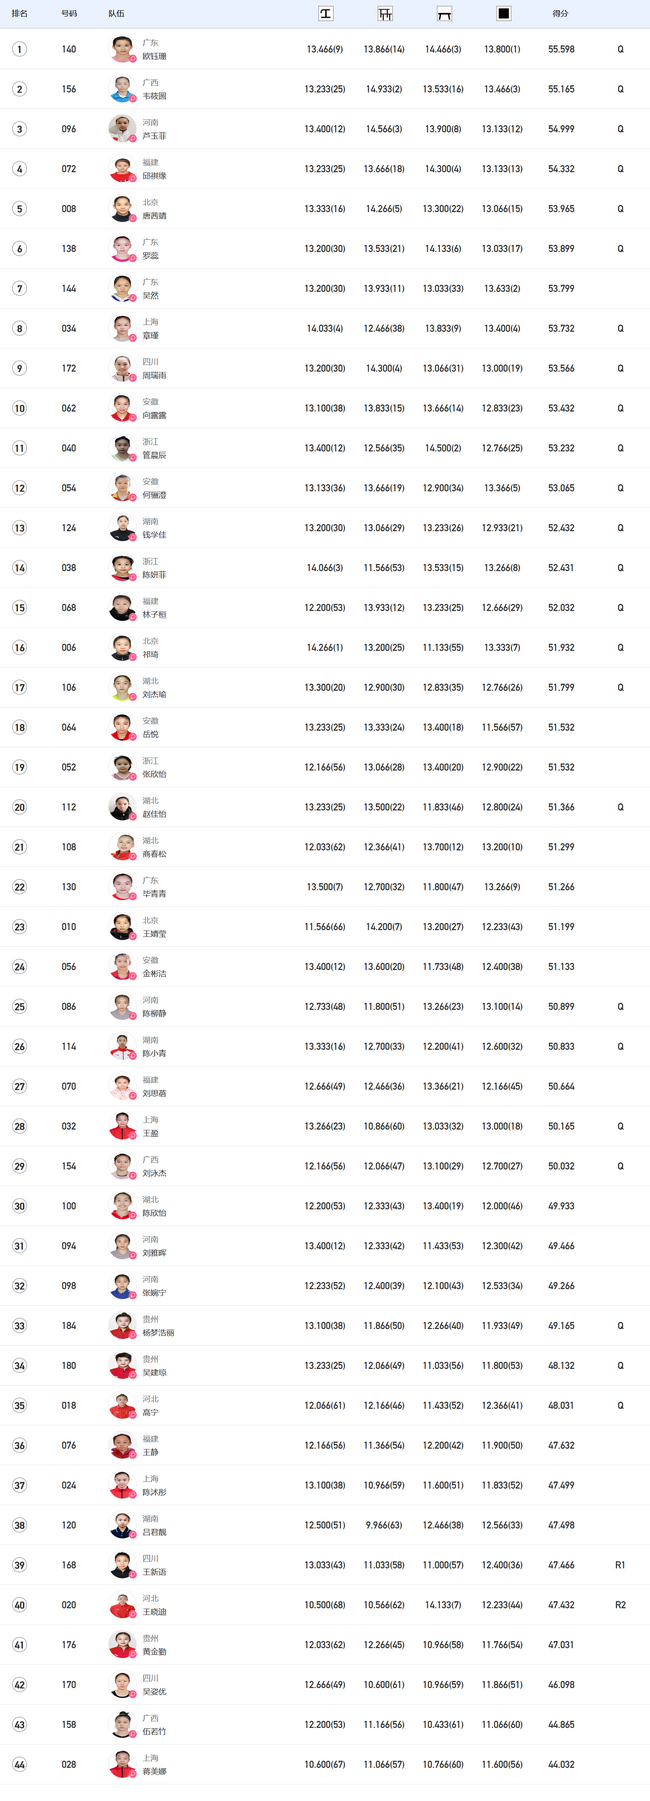Click the floor exercise icon in header
The width and height of the screenshot is (650, 1801).
[503, 14]
